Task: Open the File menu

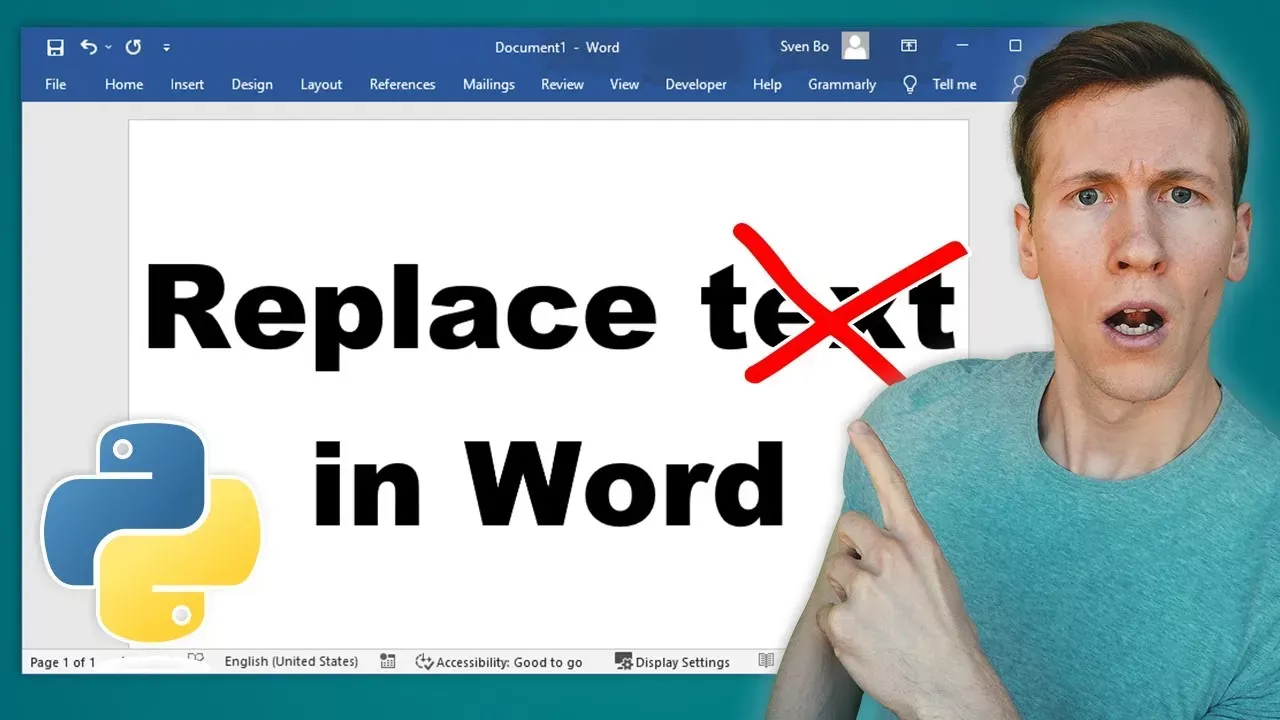Action: [x=56, y=84]
